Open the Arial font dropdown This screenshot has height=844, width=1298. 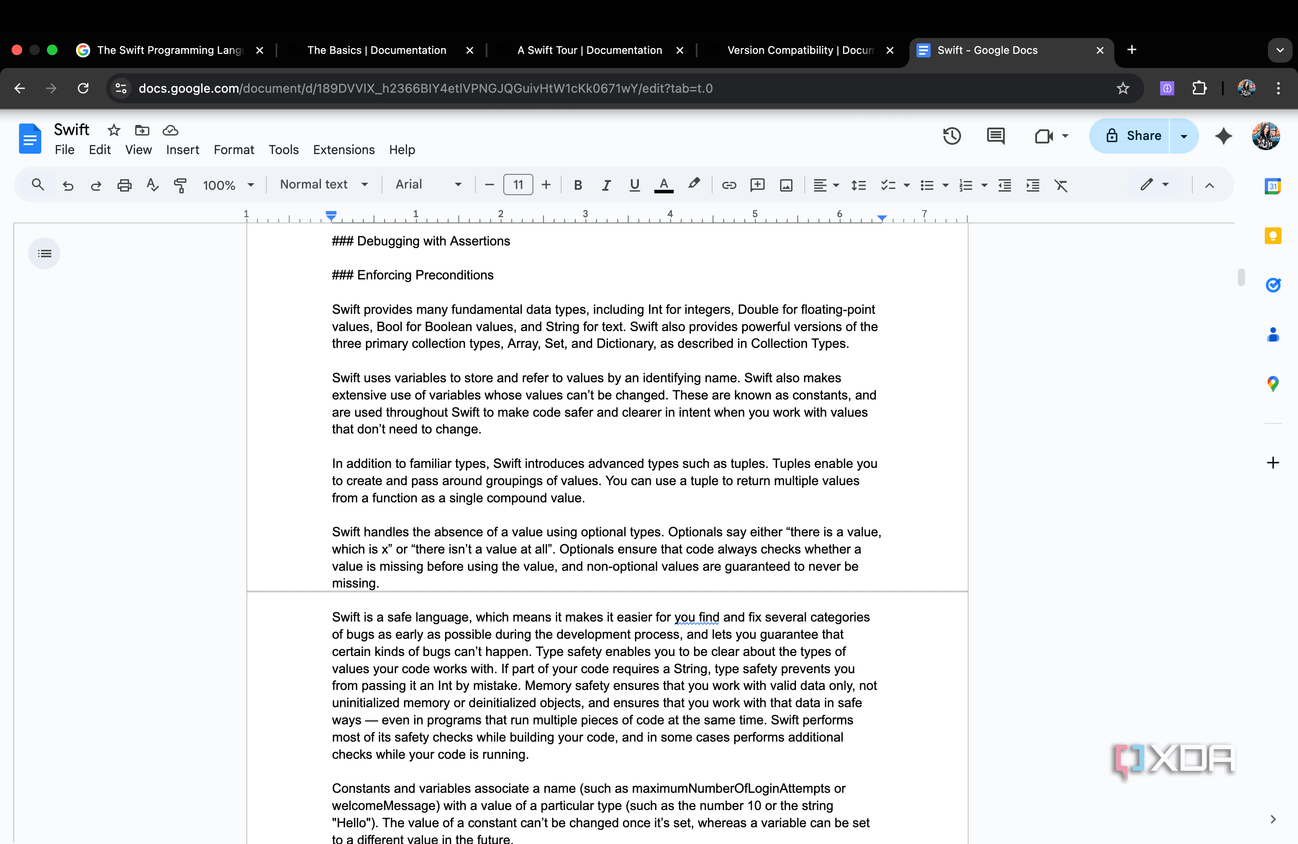(429, 184)
